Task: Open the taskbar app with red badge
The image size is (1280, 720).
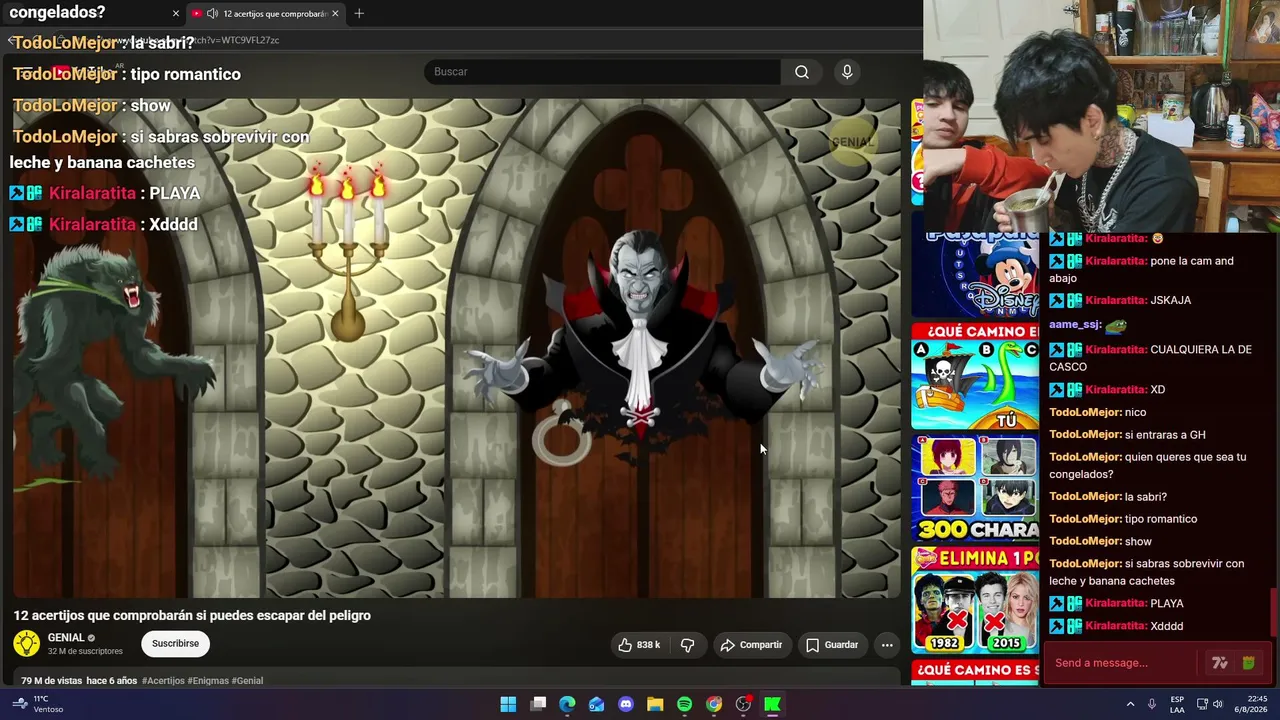Action: (743, 704)
